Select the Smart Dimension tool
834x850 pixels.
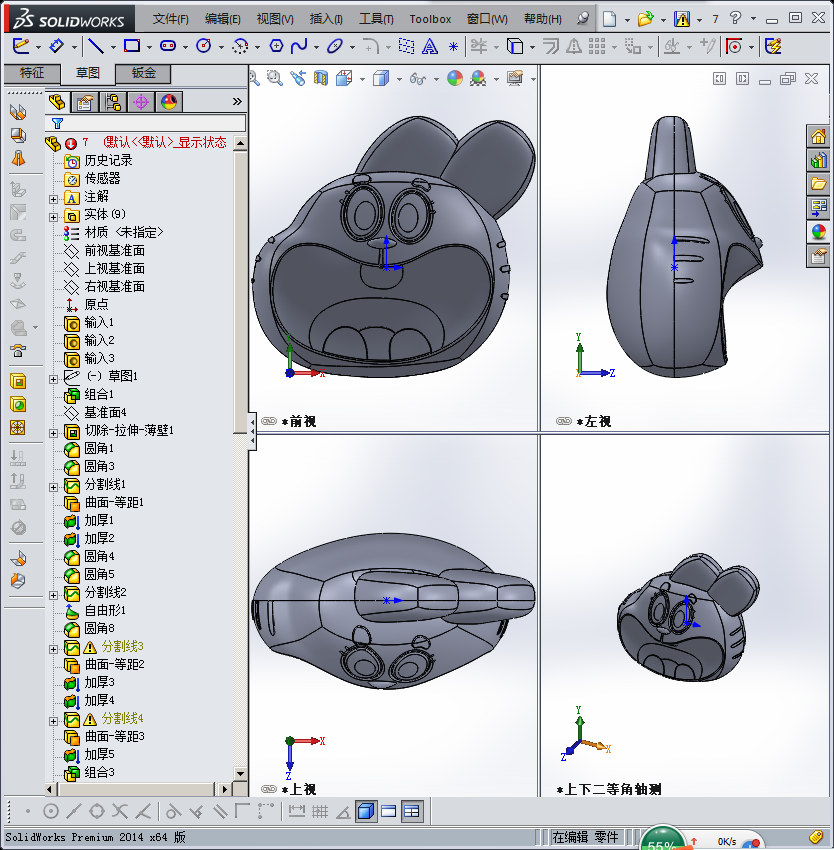pos(57,46)
